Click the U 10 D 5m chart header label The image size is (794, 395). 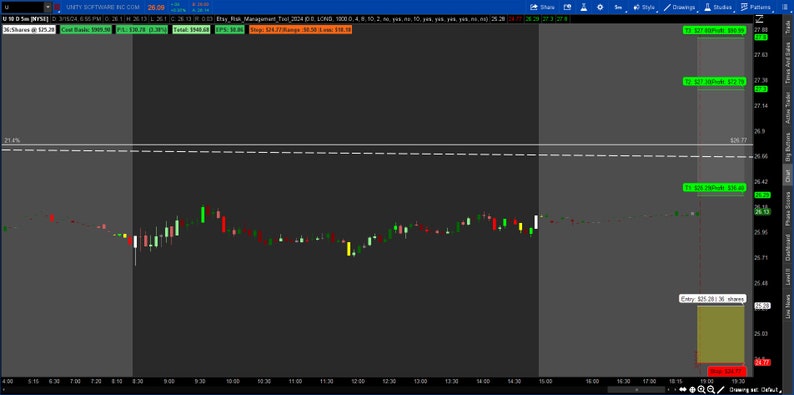pos(24,19)
